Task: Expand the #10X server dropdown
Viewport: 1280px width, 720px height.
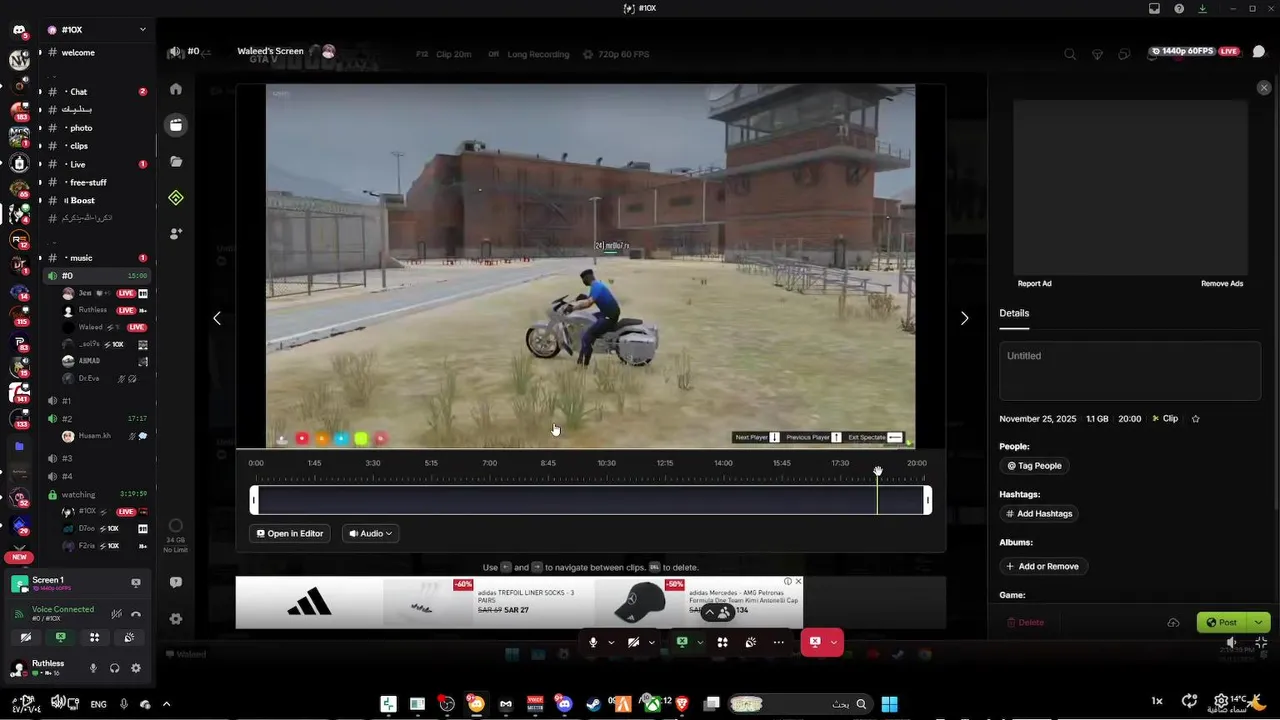Action: click(x=142, y=30)
